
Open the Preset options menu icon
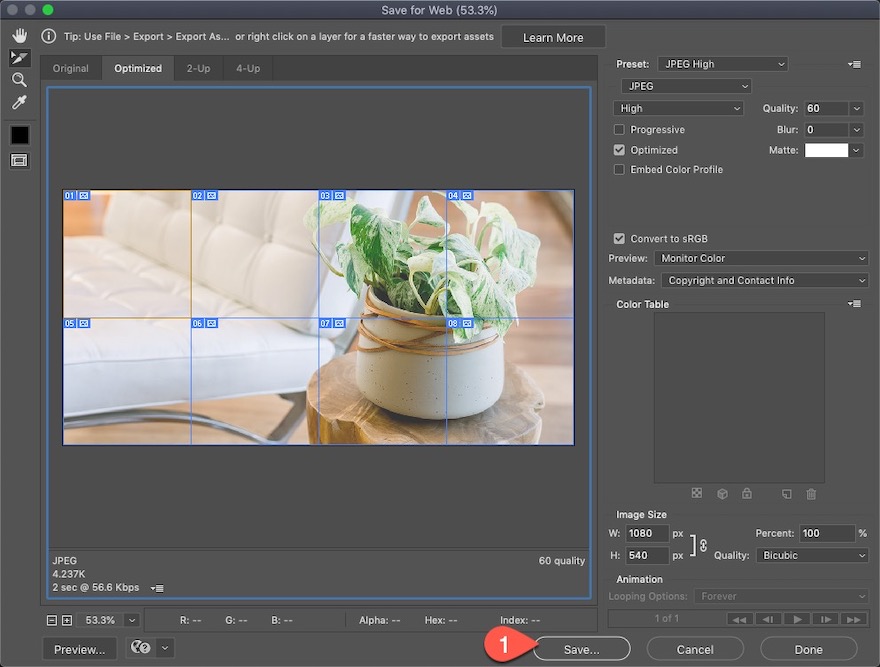[854, 64]
